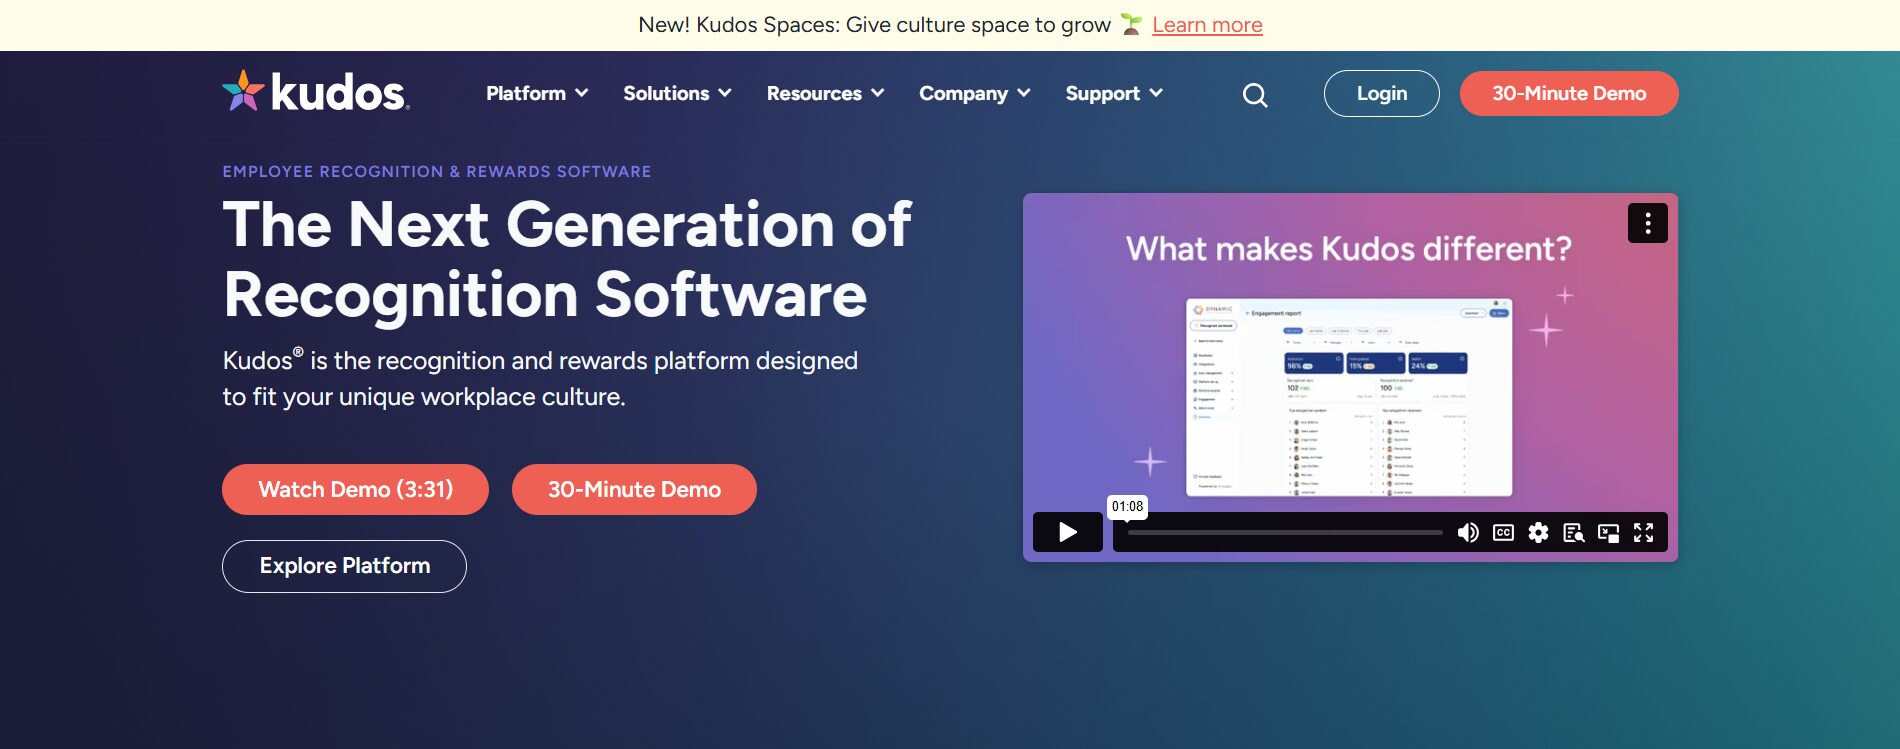
Task: Play the "What makes Kudos different?" video
Action: 1067,532
